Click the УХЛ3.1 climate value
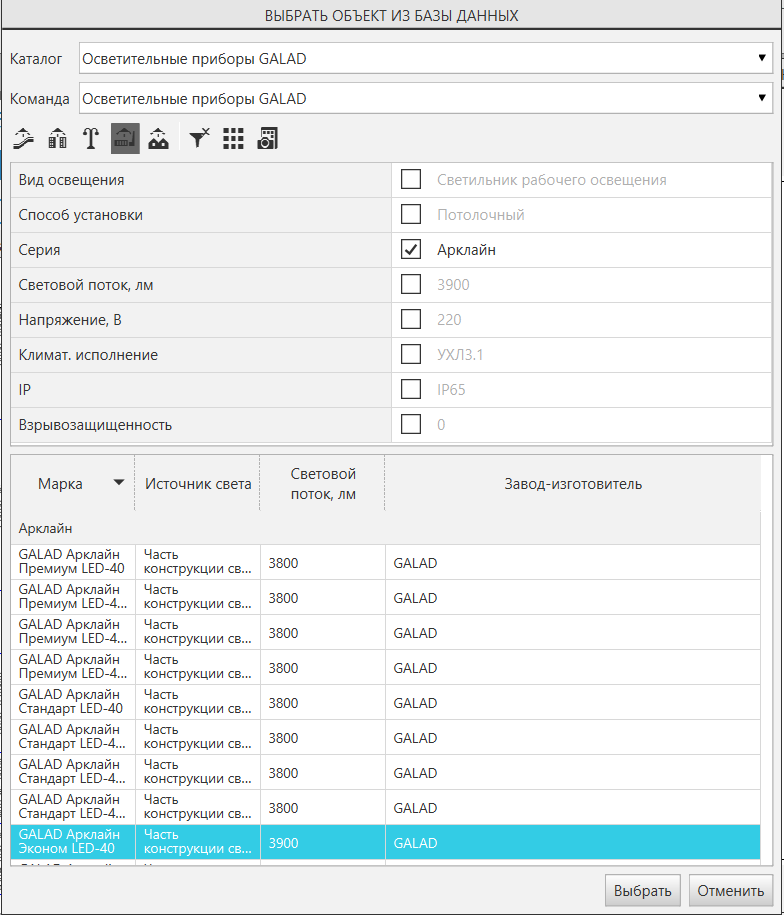 click(x=460, y=355)
